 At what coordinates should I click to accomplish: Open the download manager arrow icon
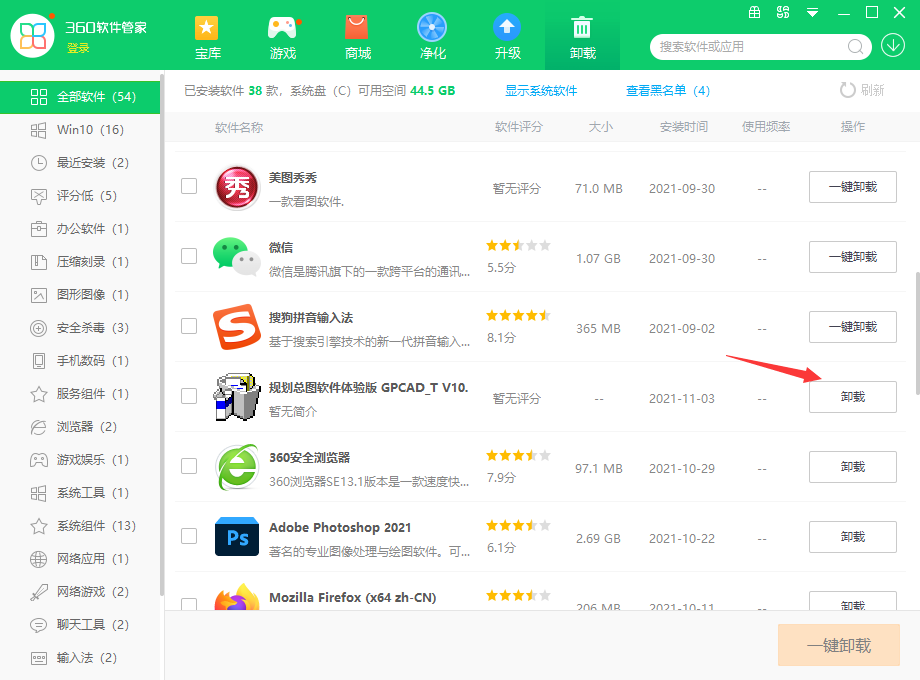click(x=892, y=45)
